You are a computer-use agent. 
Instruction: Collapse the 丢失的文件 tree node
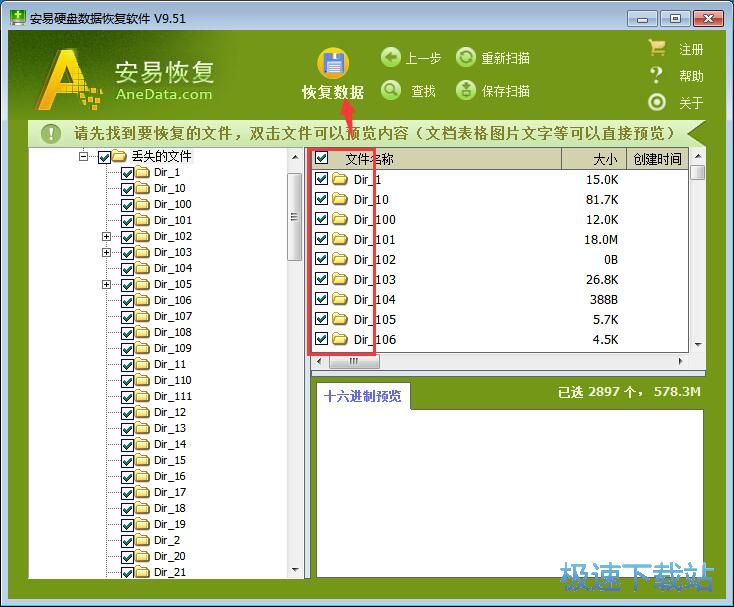coord(83,156)
